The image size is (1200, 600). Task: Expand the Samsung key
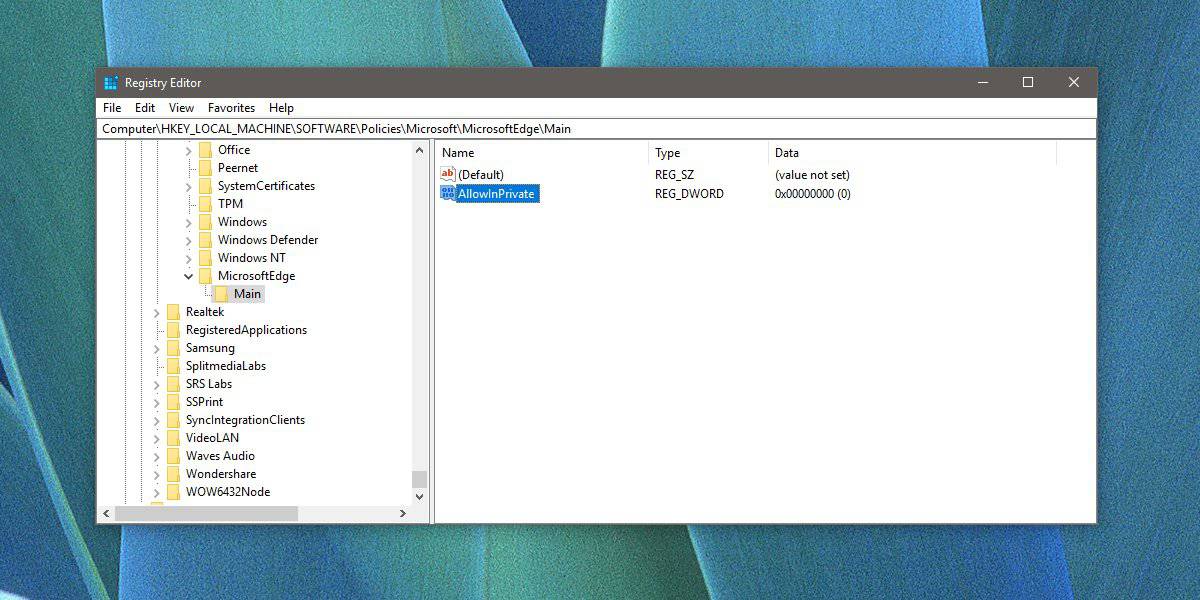click(157, 348)
